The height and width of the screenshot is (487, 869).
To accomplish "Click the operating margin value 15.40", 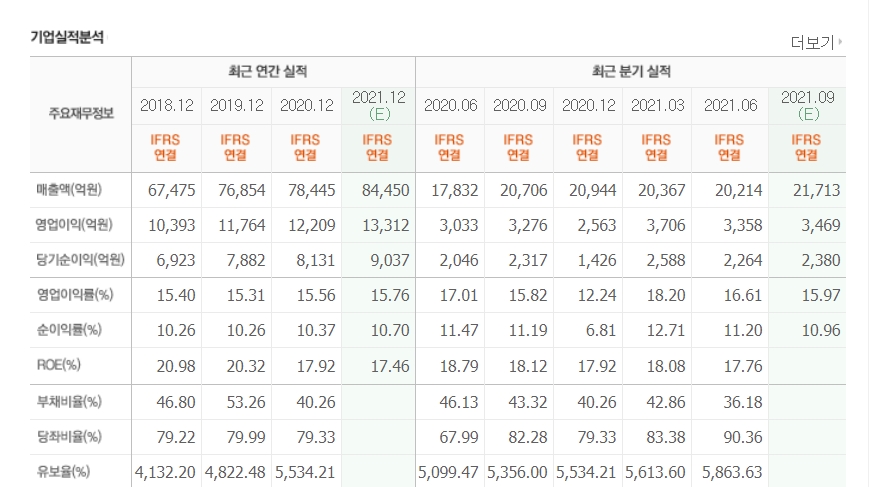I will click(176, 295).
